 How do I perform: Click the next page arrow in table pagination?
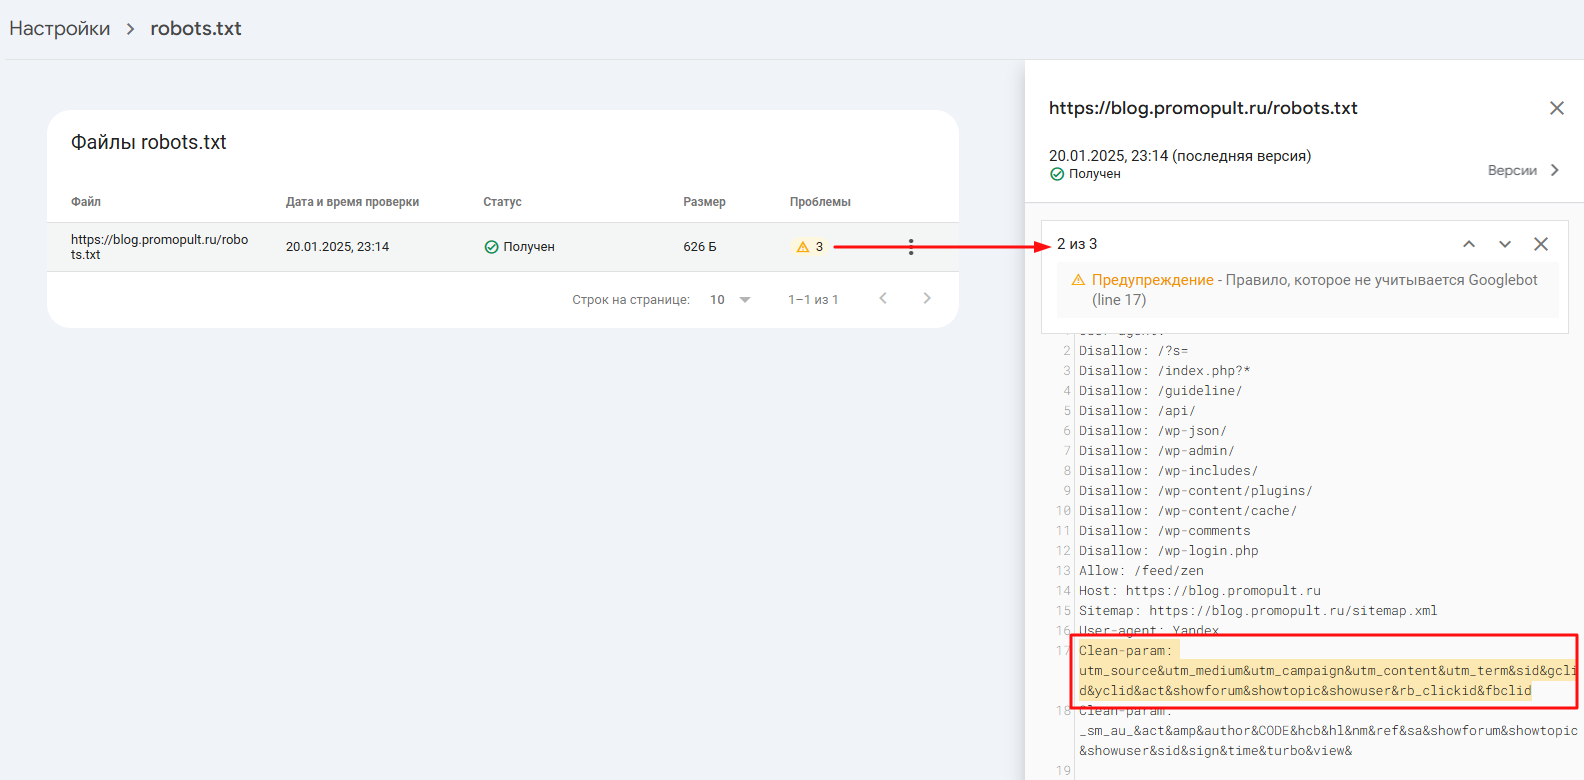tap(926, 298)
